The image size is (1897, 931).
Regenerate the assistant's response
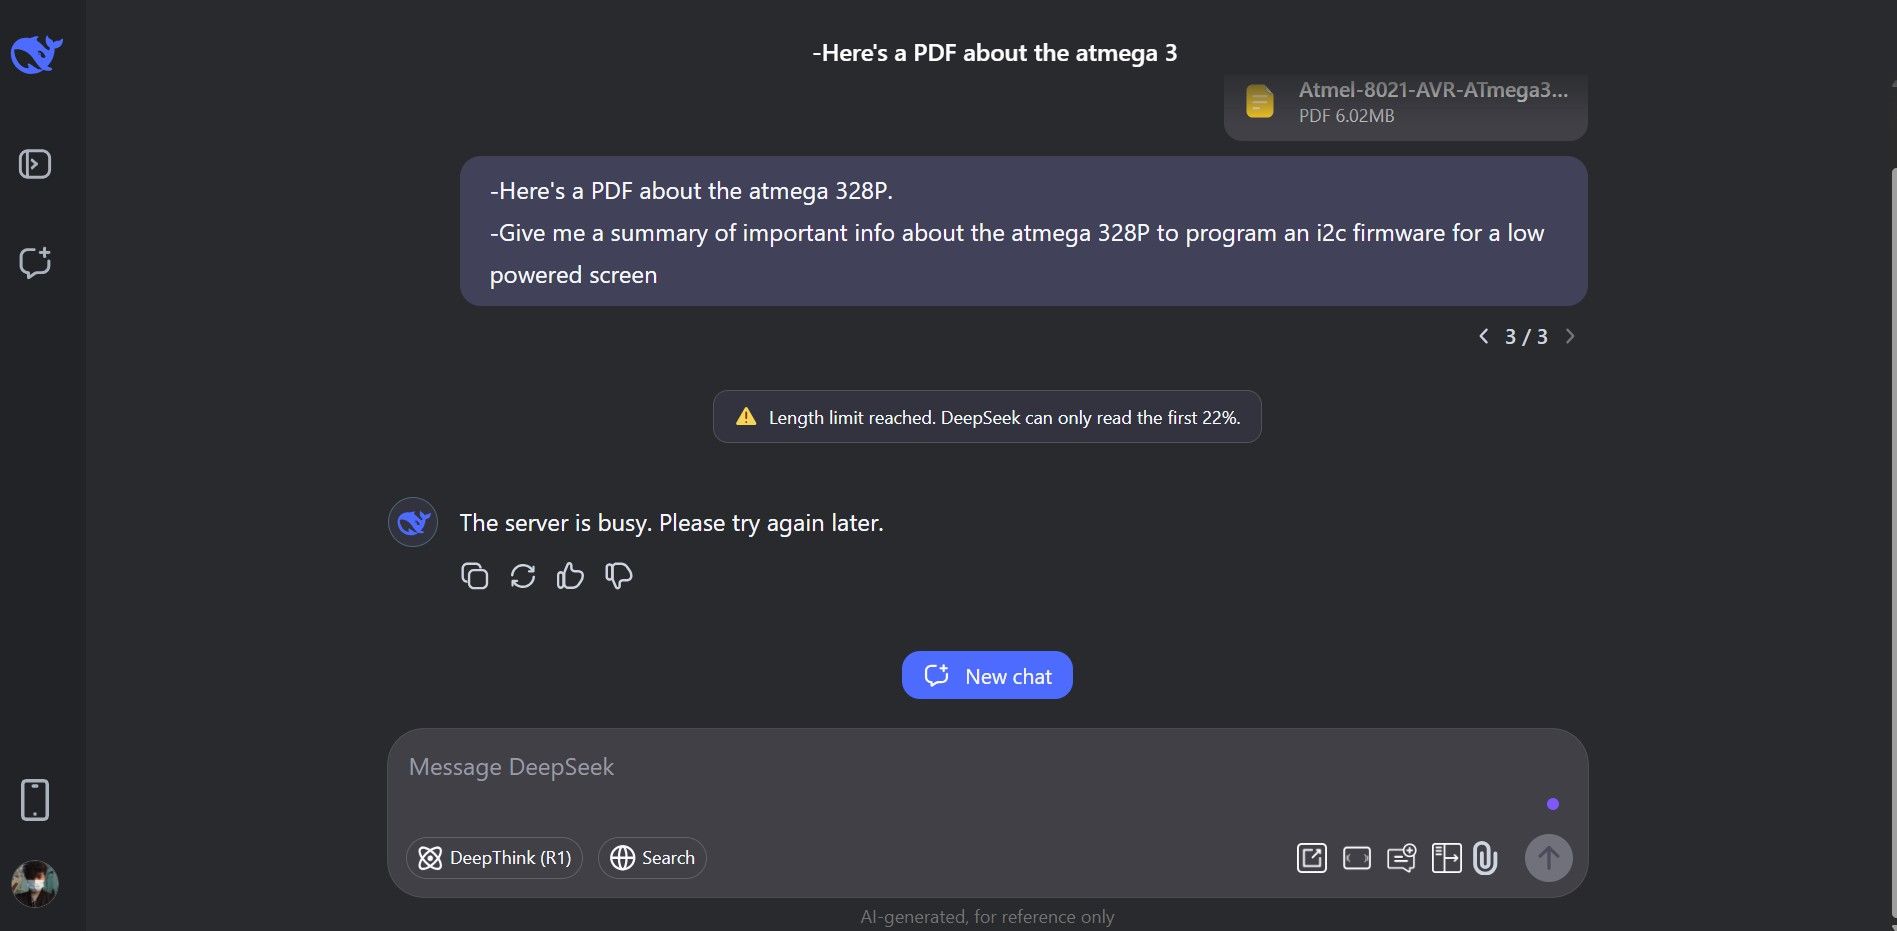pyautogui.click(x=522, y=575)
